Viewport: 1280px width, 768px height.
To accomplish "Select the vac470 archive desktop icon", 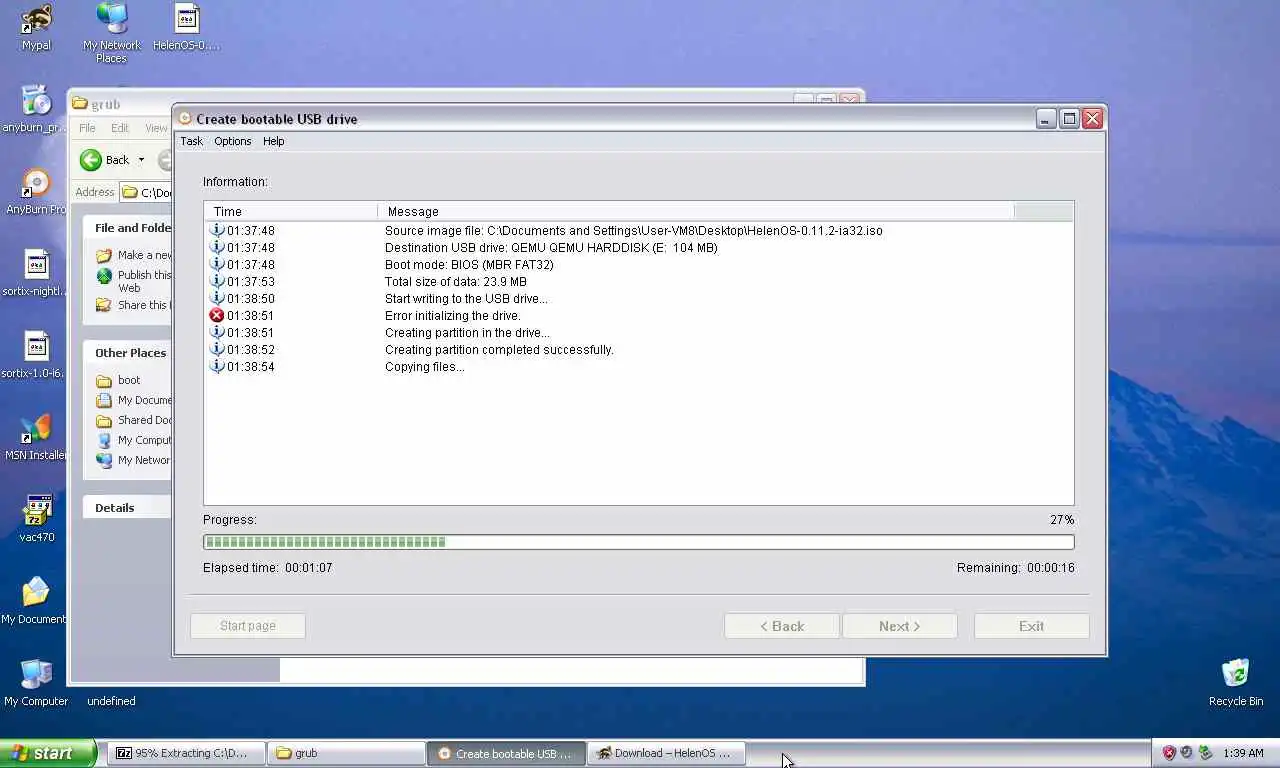I will tap(36, 519).
